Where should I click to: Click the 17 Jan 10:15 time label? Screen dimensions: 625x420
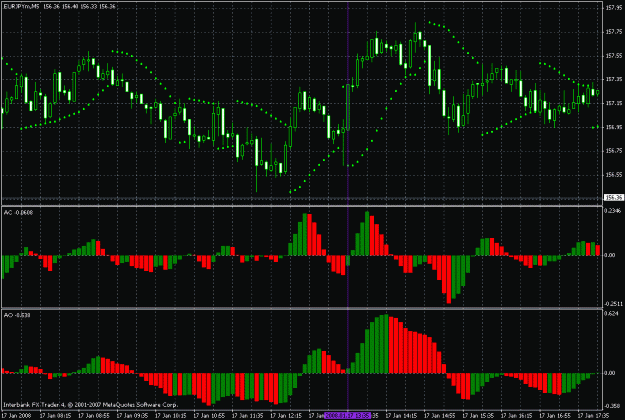coord(170,416)
